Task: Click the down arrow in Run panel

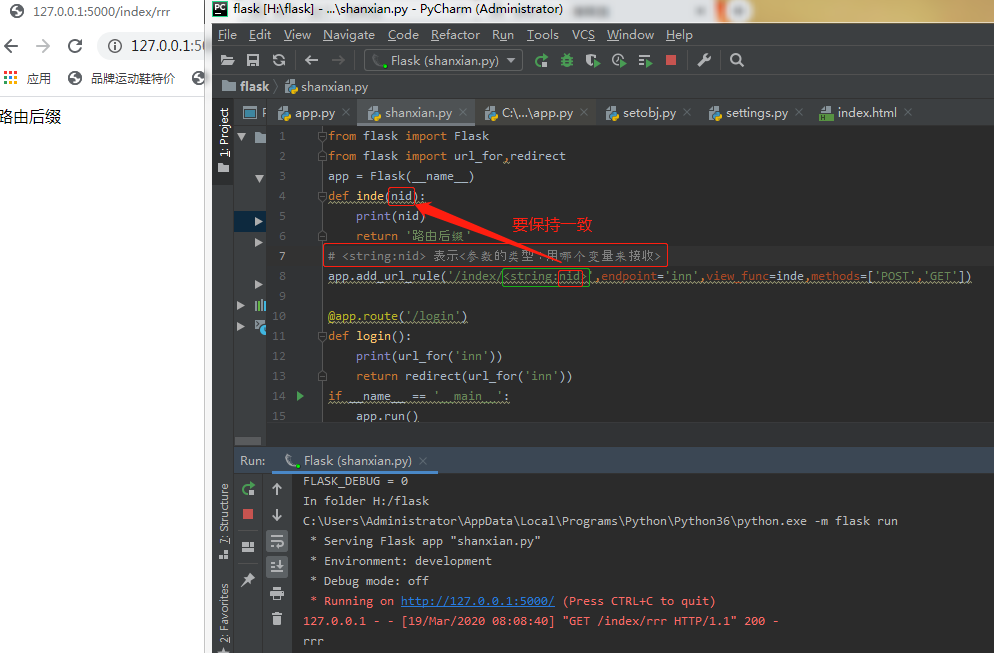Action: click(277, 515)
